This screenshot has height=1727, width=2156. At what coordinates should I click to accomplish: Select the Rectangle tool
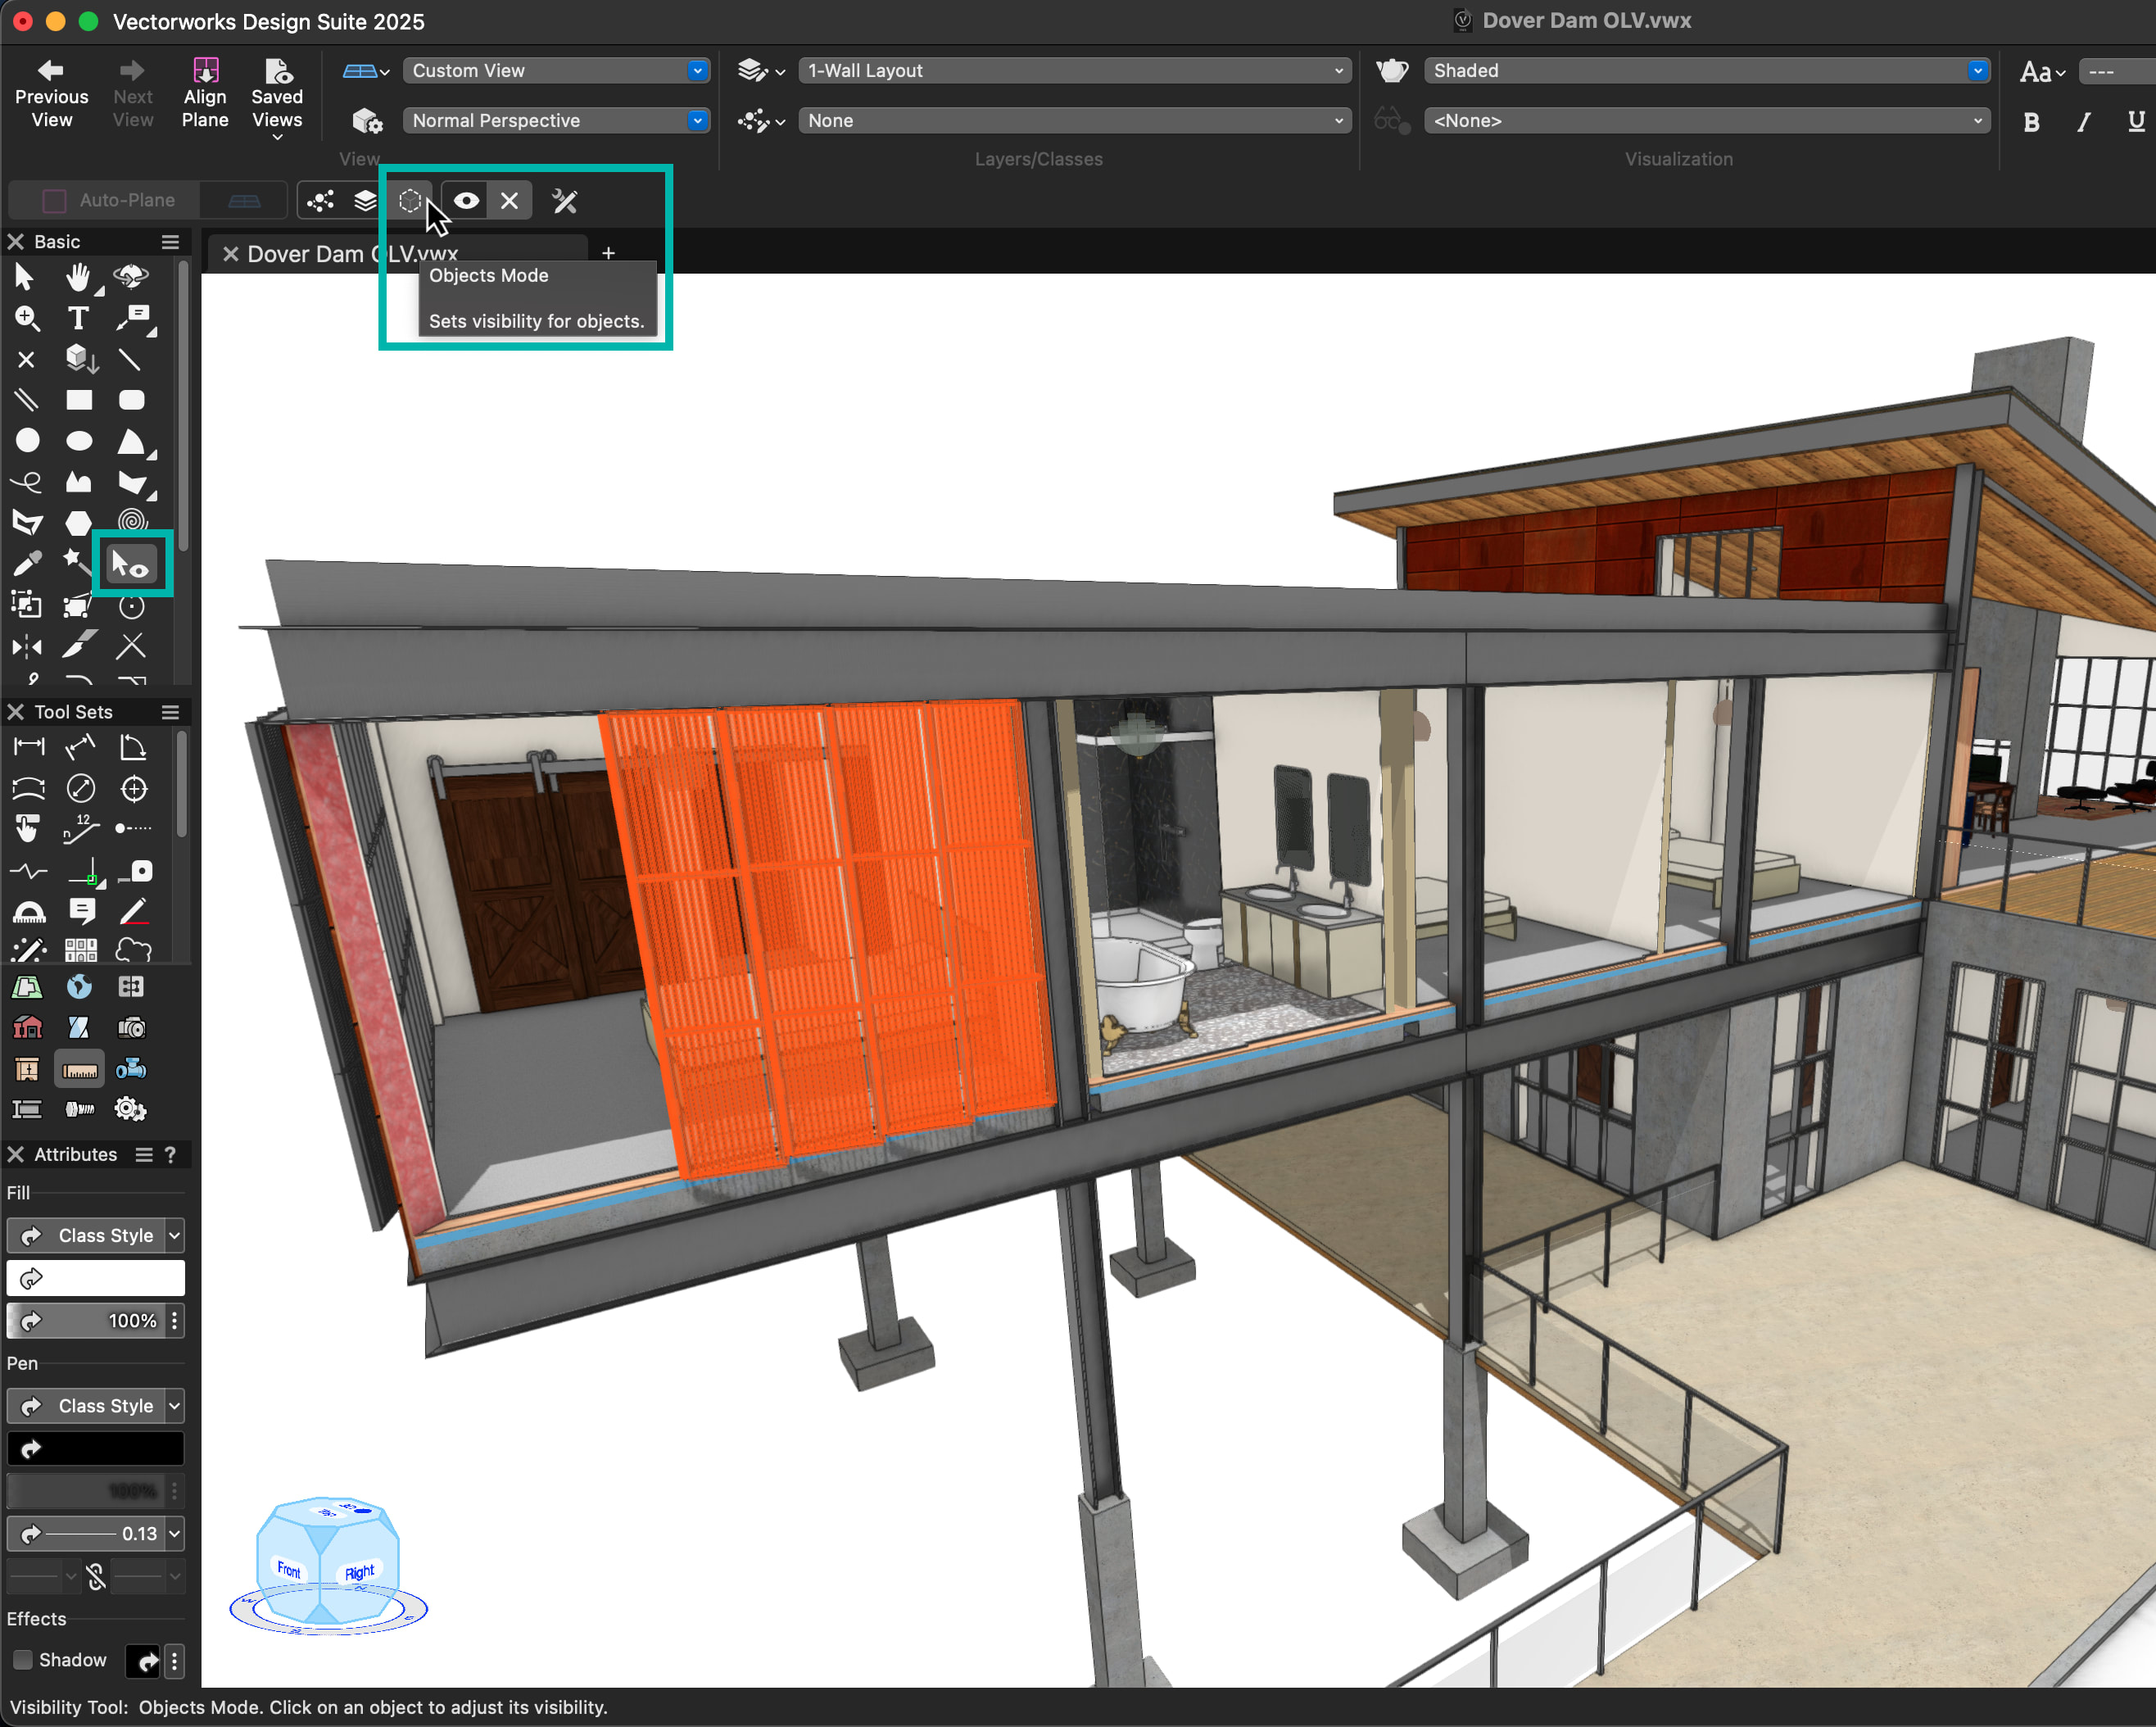(78, 400)
